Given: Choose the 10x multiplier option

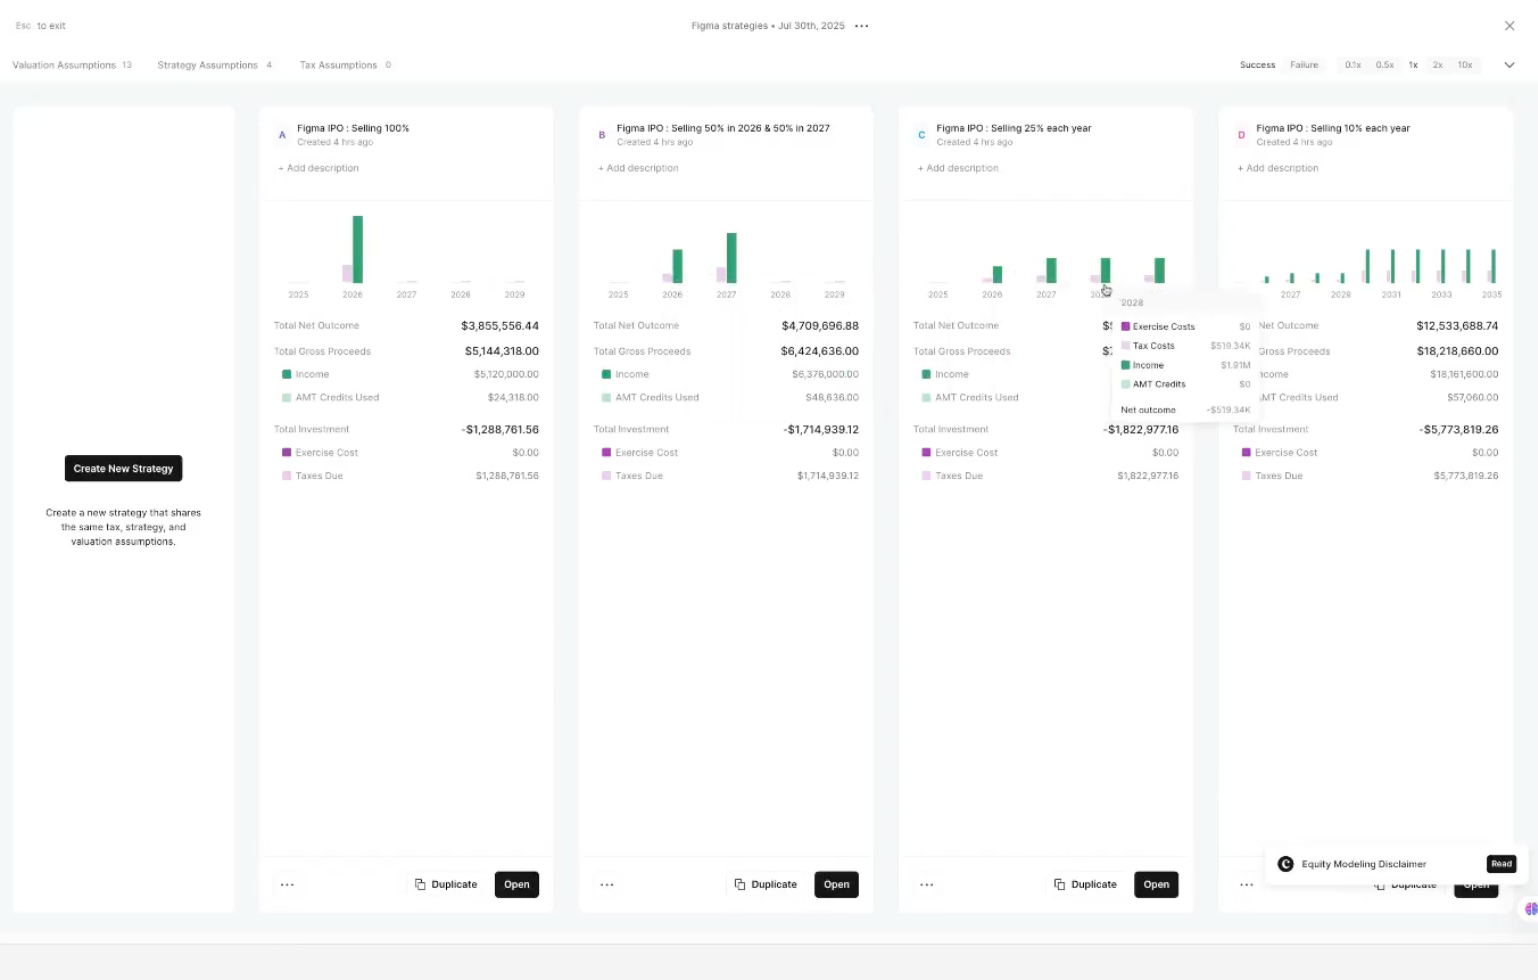Looking at the screenshot, I should point(1465,65).
